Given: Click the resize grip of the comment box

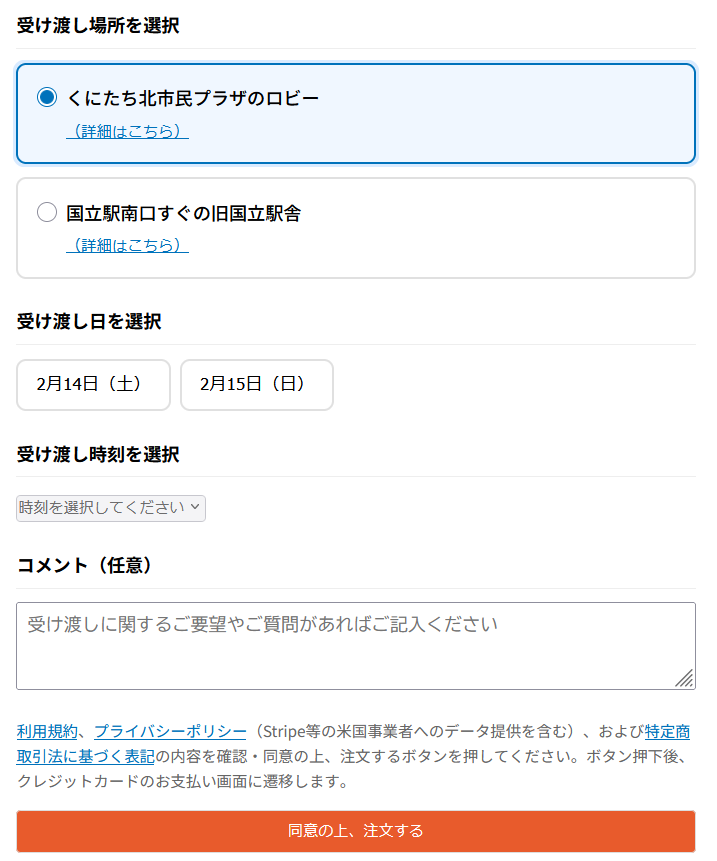Looking at the screenshot, I should (x=685, y=679).
